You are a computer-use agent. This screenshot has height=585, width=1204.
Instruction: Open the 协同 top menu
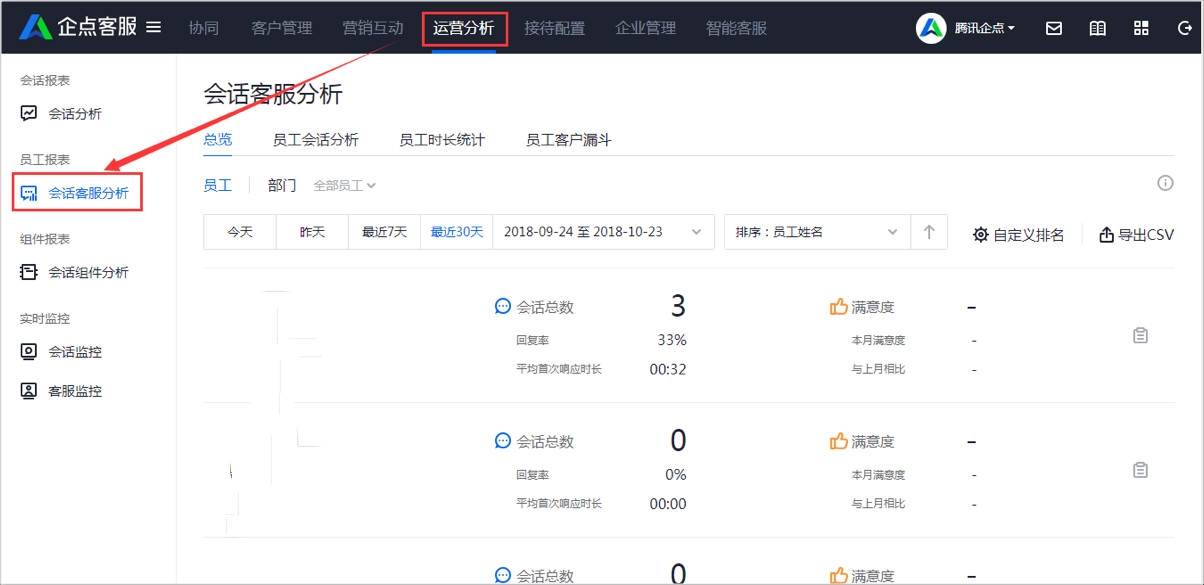[x=203, y=28]
